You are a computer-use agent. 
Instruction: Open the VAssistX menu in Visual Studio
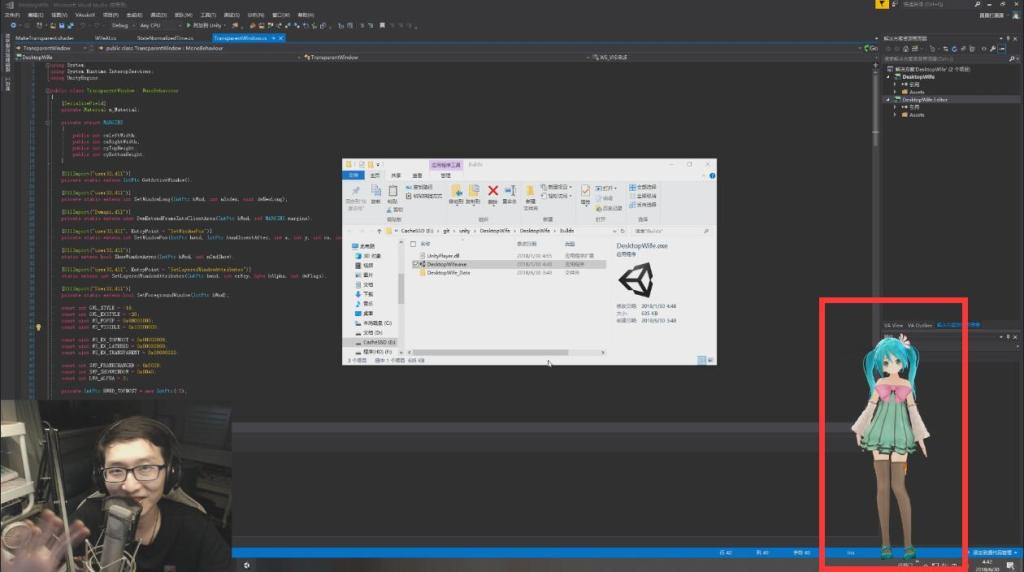(x=84, y=14)
